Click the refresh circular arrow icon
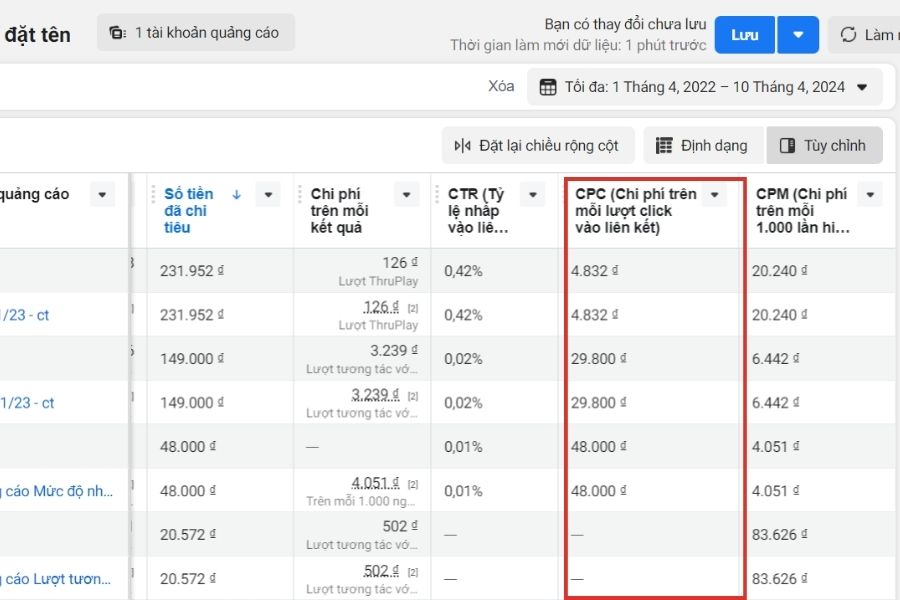The height and width of the screenshot is (600, 900). [848, 35]
